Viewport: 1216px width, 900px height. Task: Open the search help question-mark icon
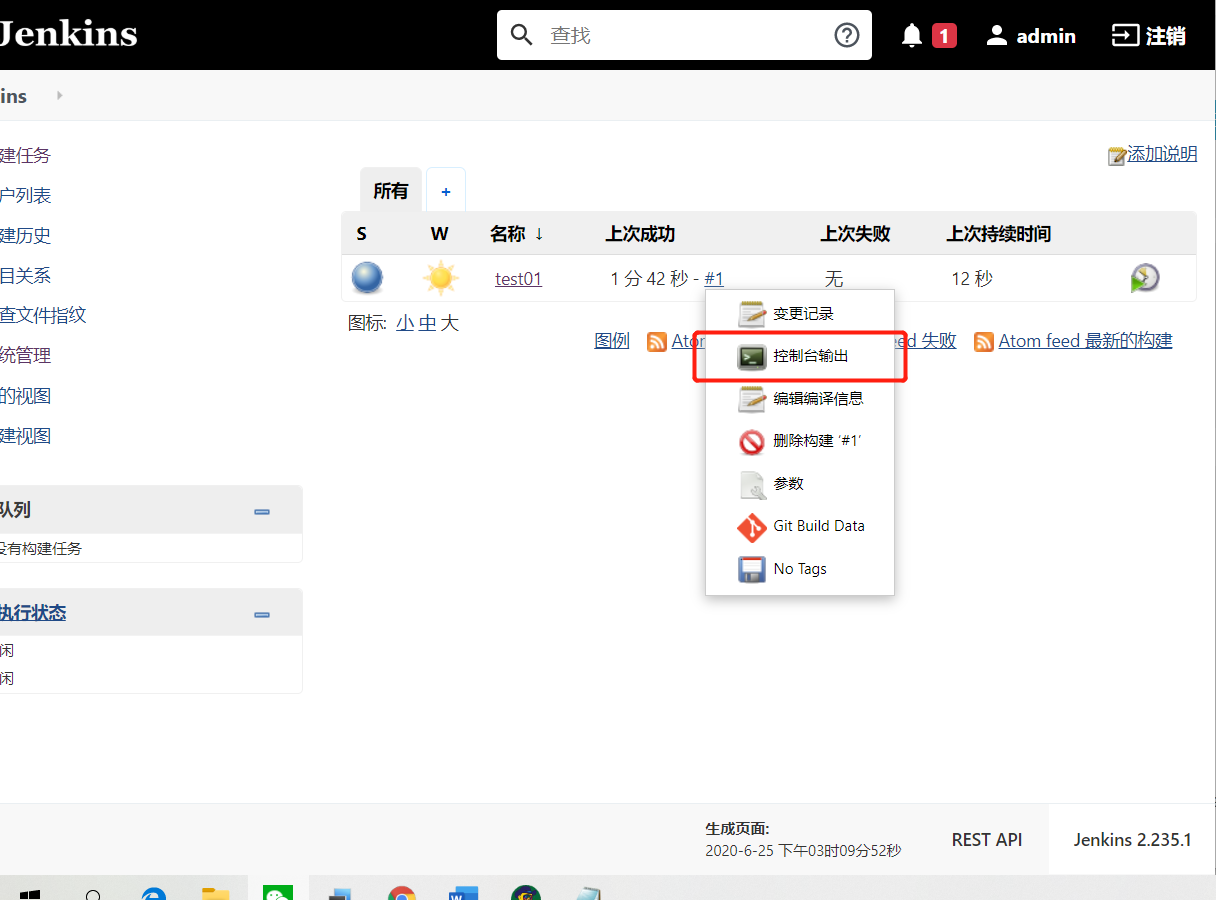pos(847,35)
